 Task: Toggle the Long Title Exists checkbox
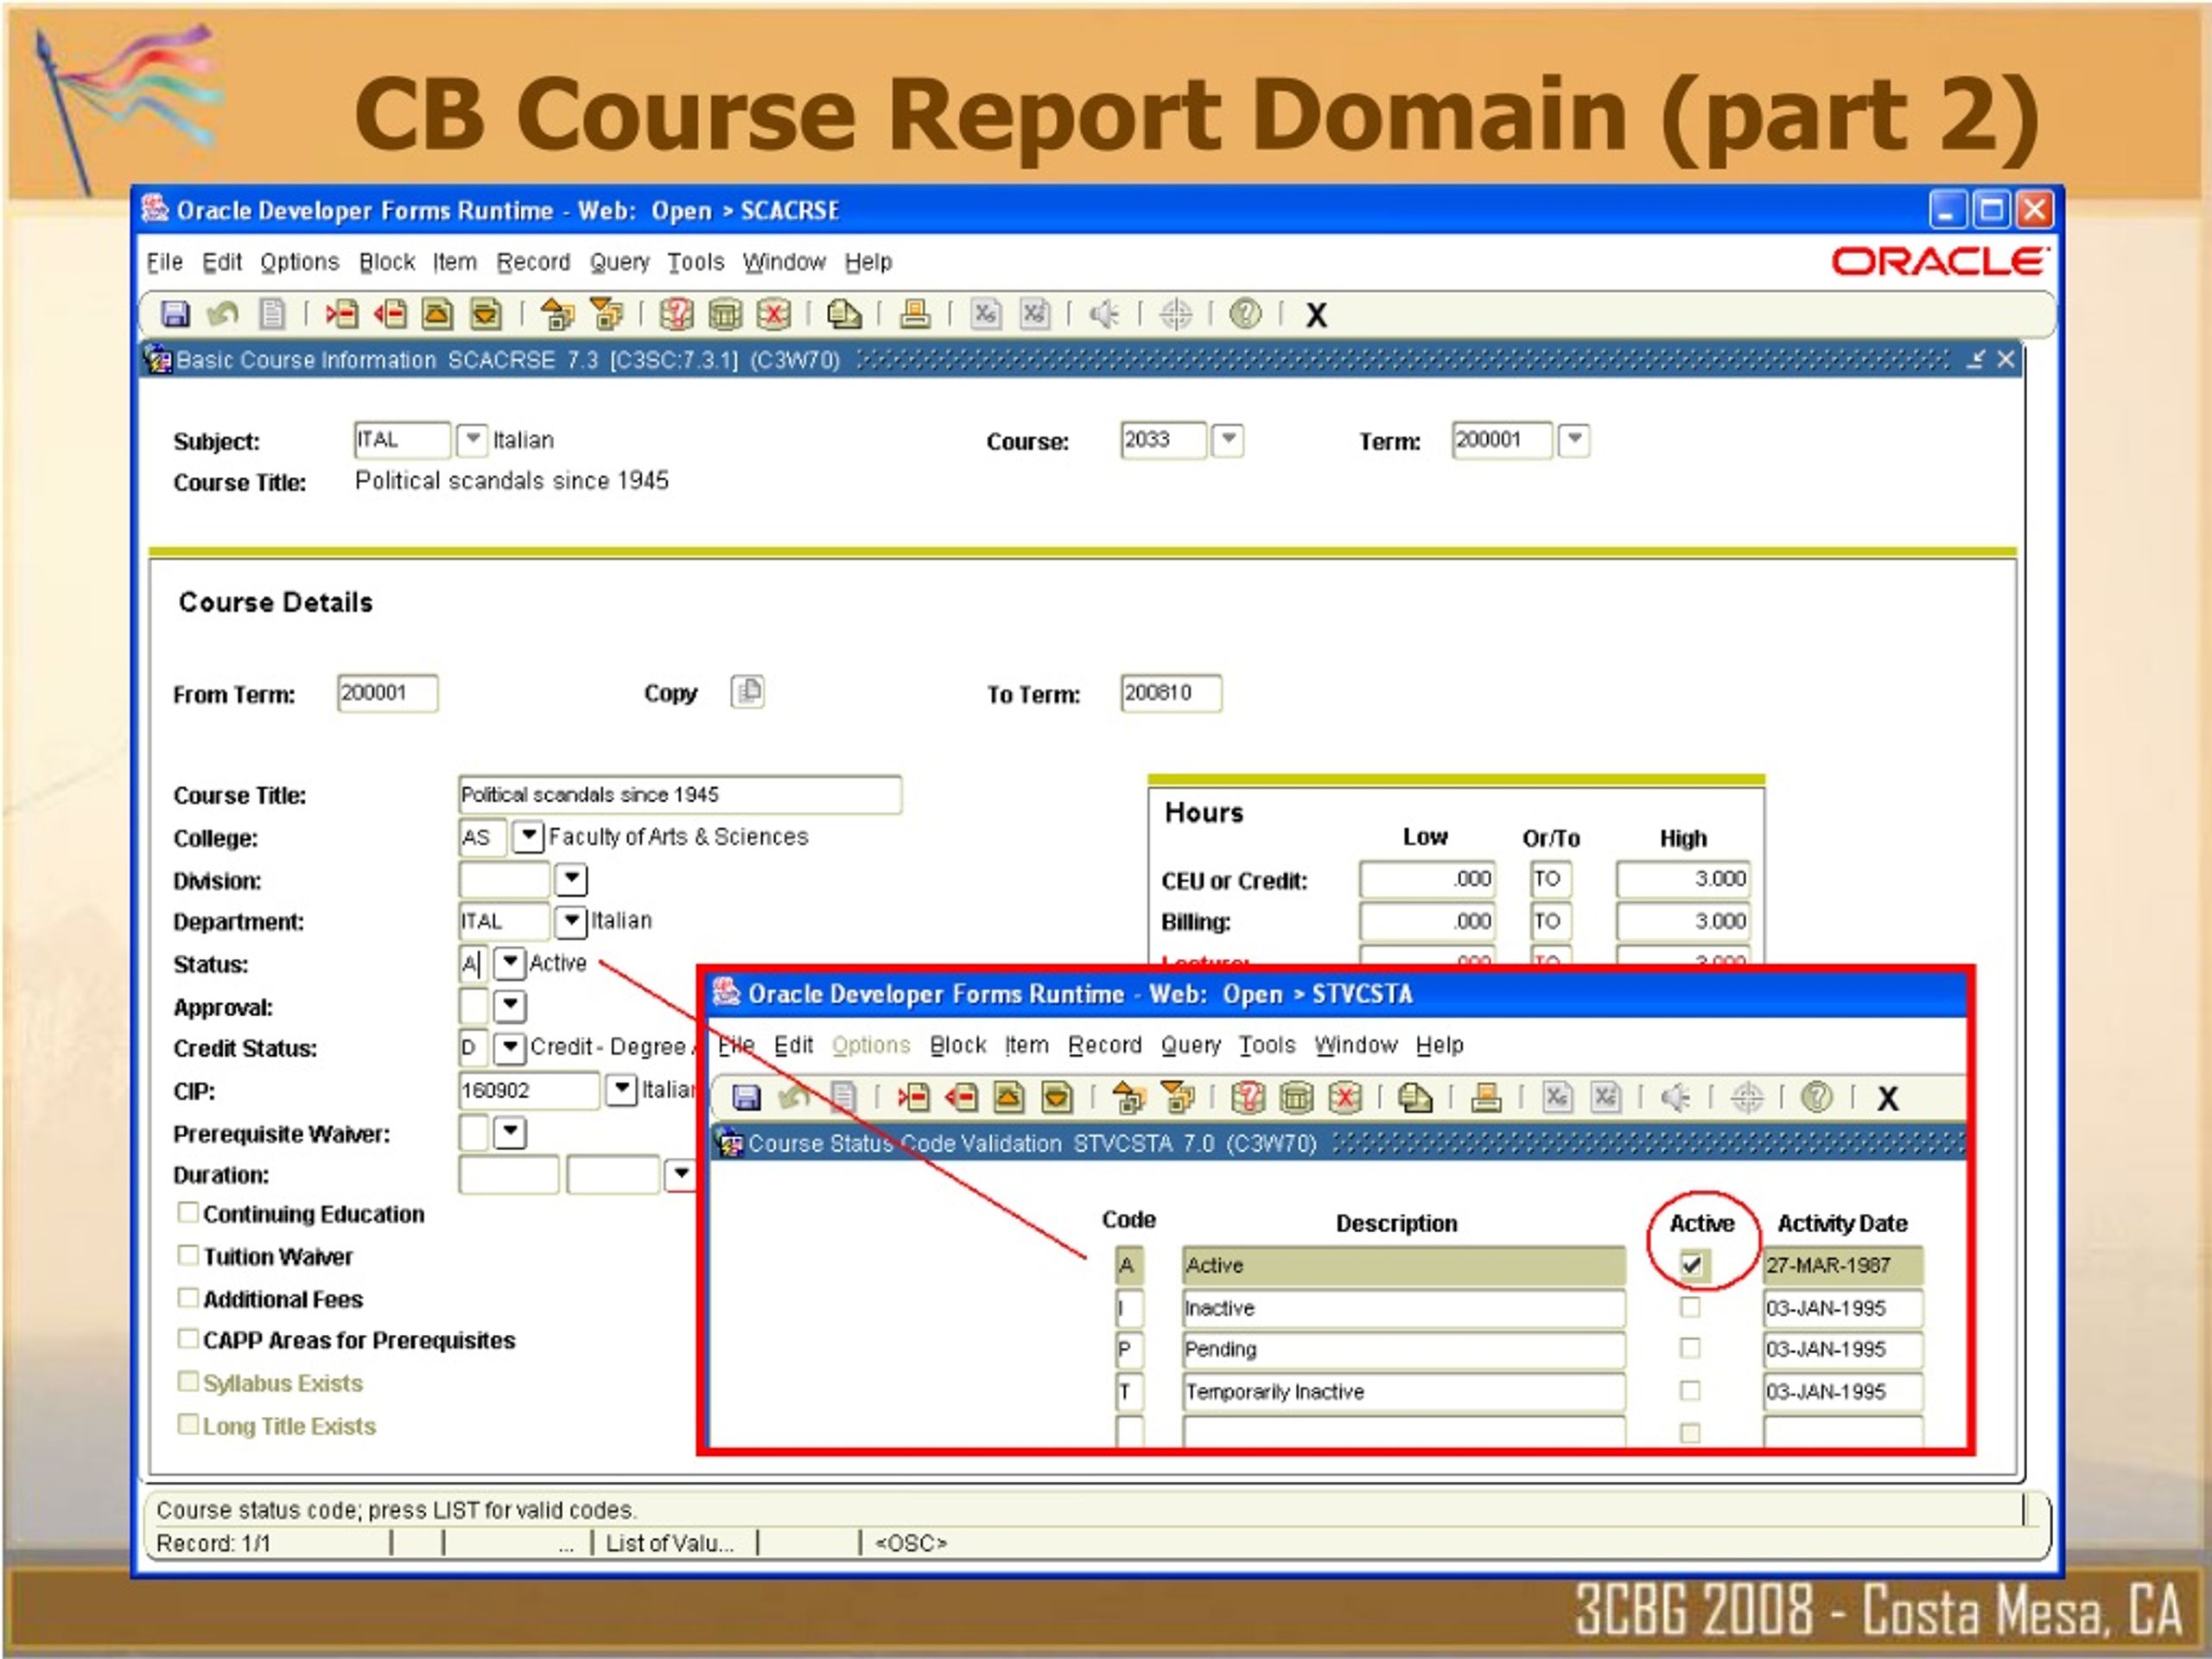pos(188,1423)
